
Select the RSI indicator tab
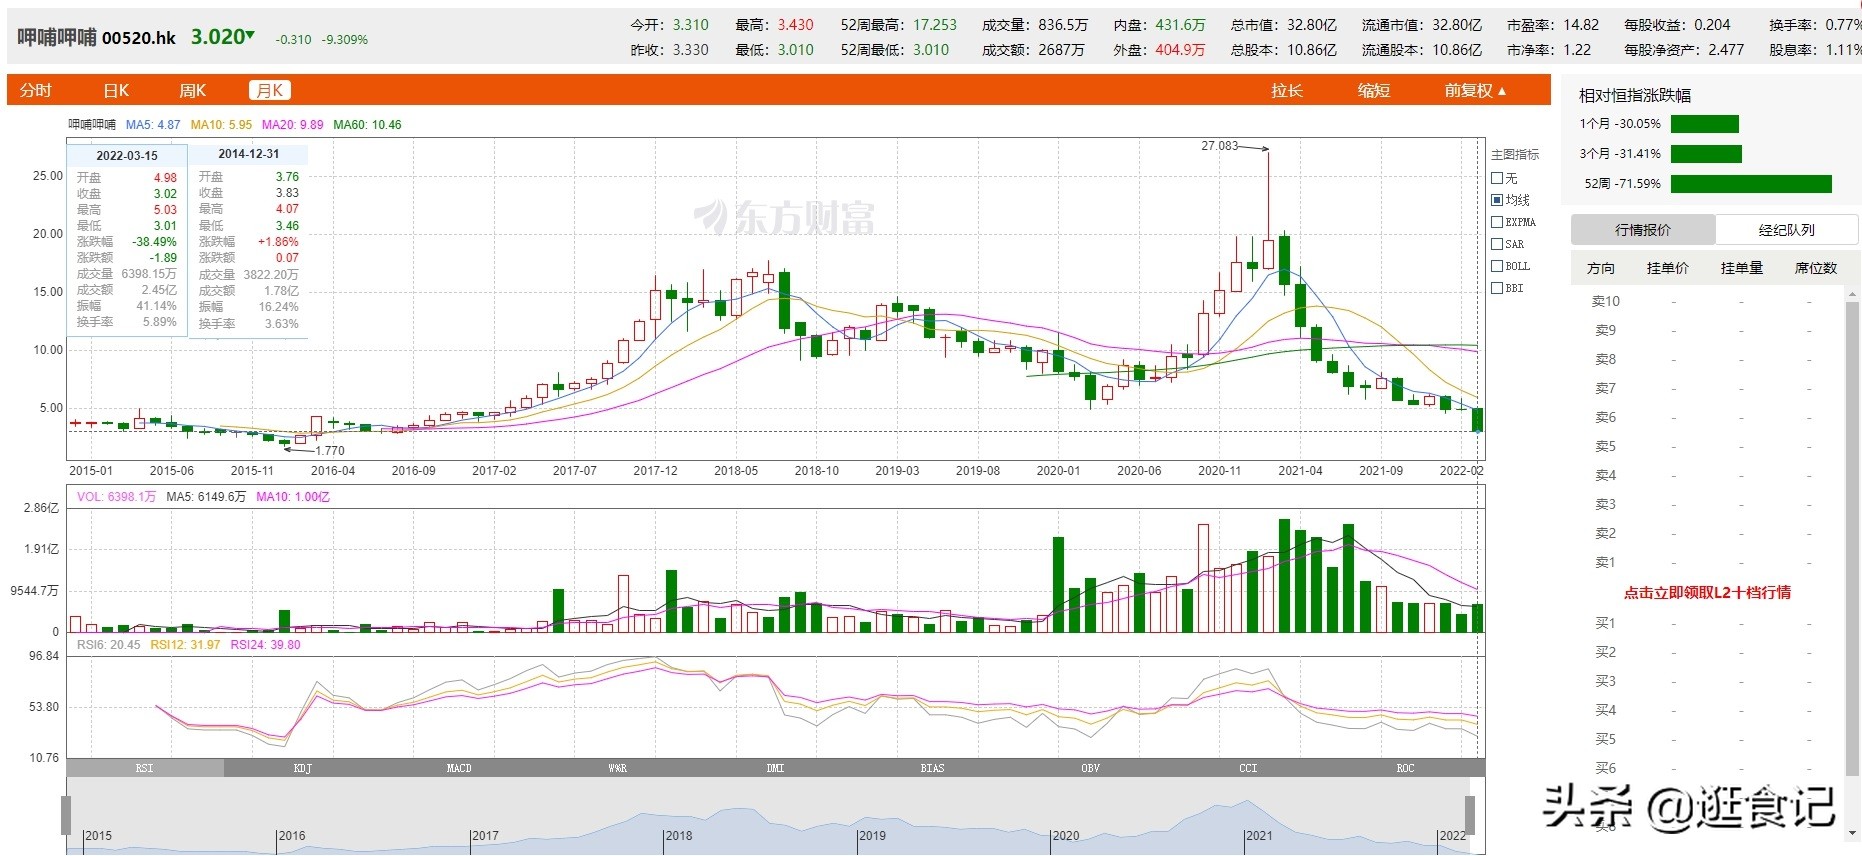(145, 768)
